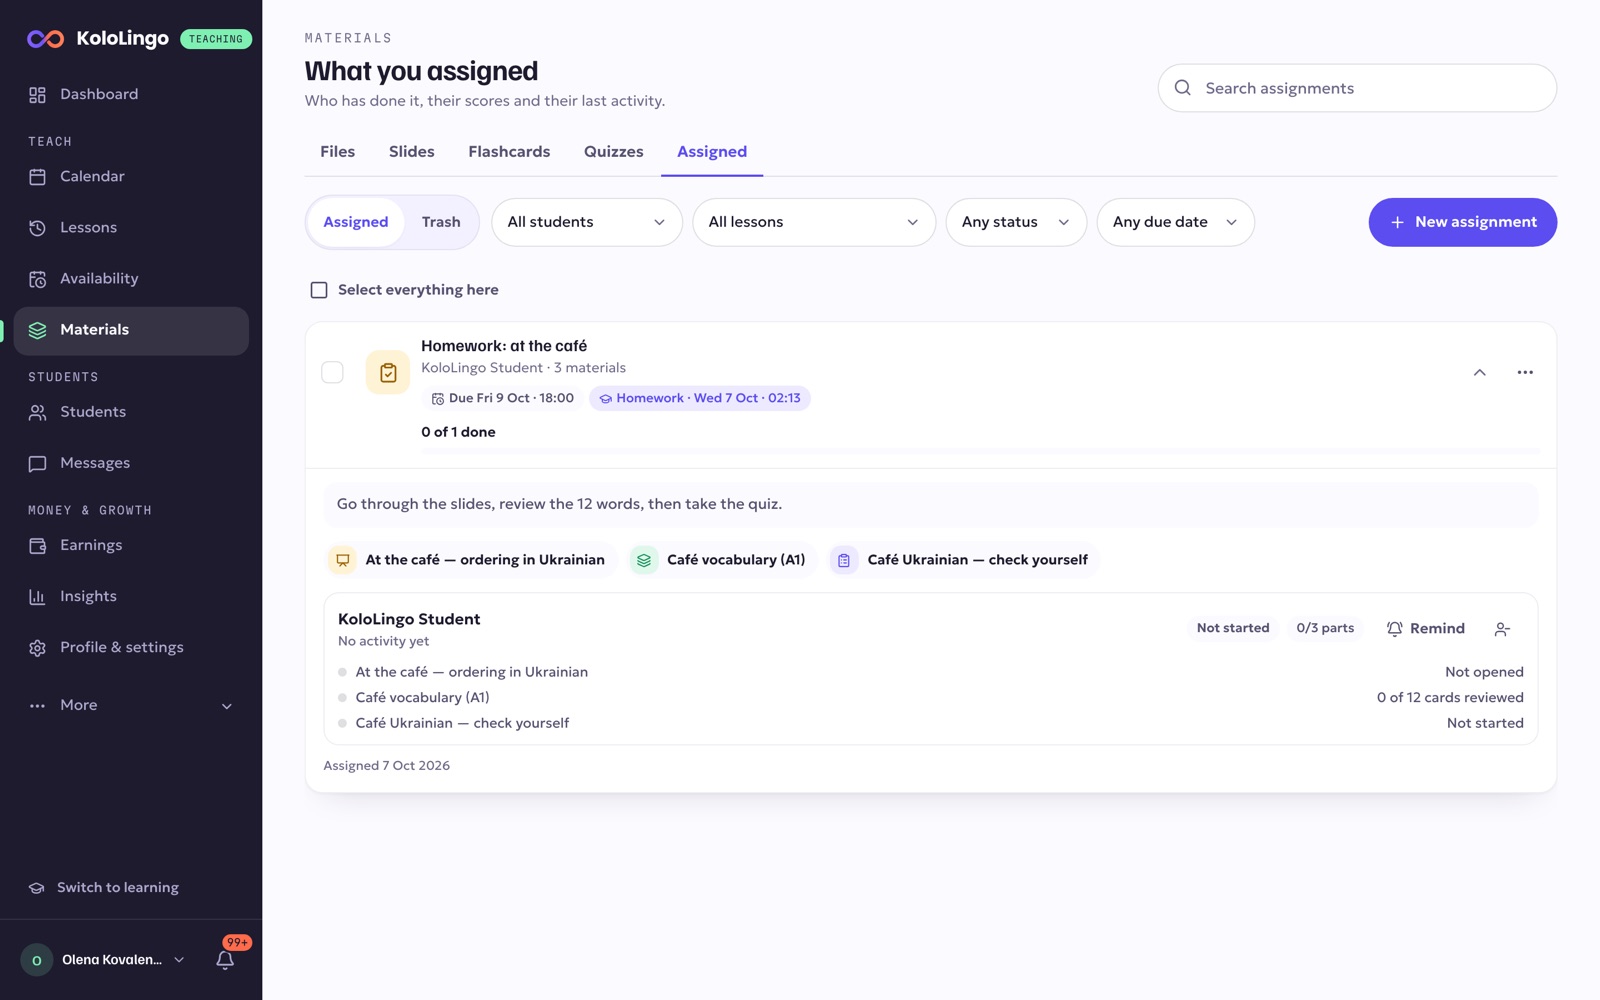
Task: Tick the Select everything here checkbox
Action: pos(319,290)
